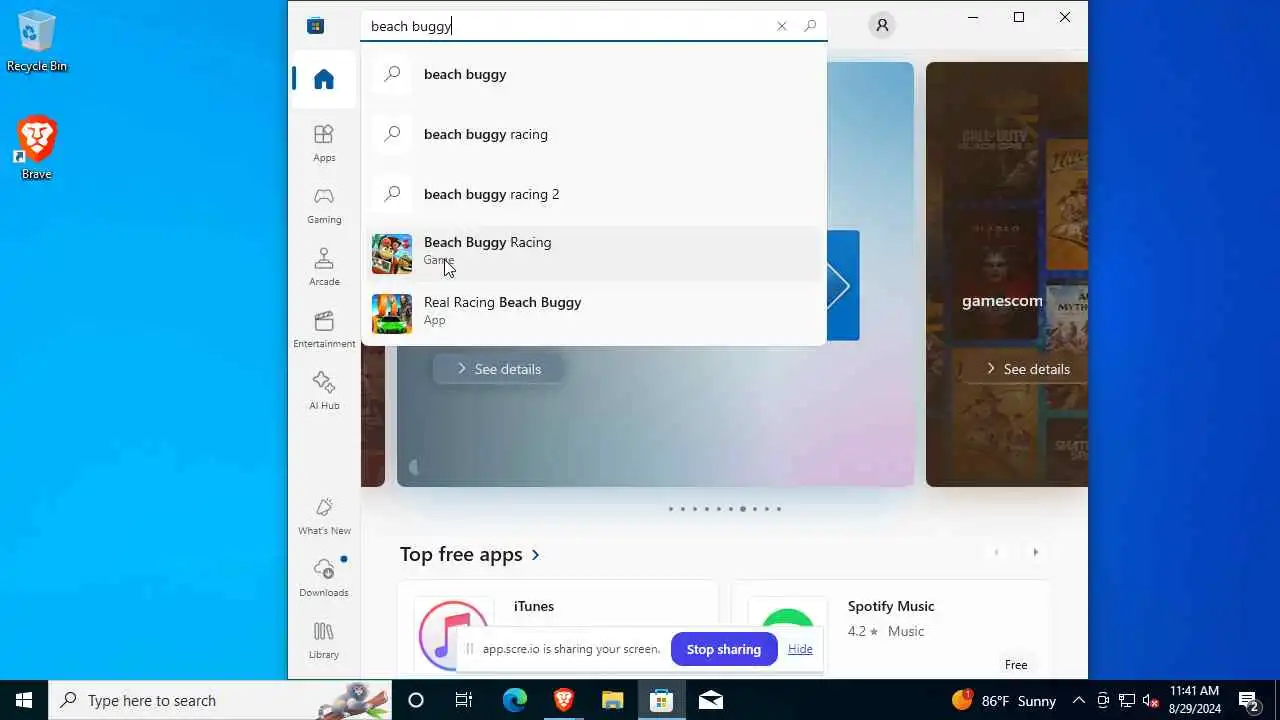Click See details on the center banner
The height and width of the screenshot is (720, 1280).
click(498, 369)
